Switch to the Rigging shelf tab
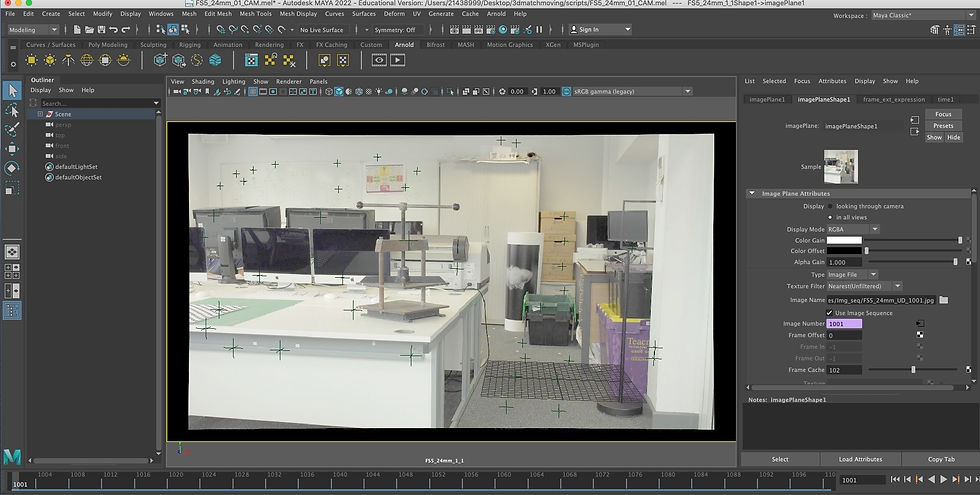This screenshot has width=980, height=495. pyautogui.click(x=189, y=45)
